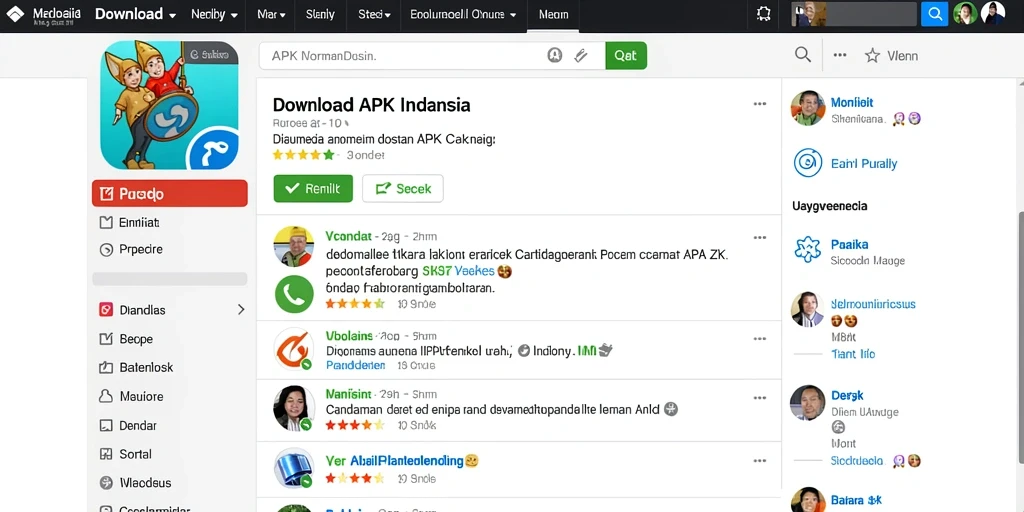Screen dimensions: 1024x512
Task: Select the red Paedo sidebar item
Action: 170,193
